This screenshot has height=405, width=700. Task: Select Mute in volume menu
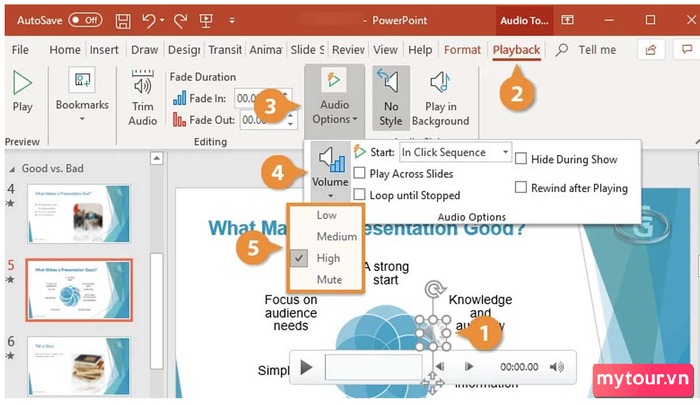(326, 280)
